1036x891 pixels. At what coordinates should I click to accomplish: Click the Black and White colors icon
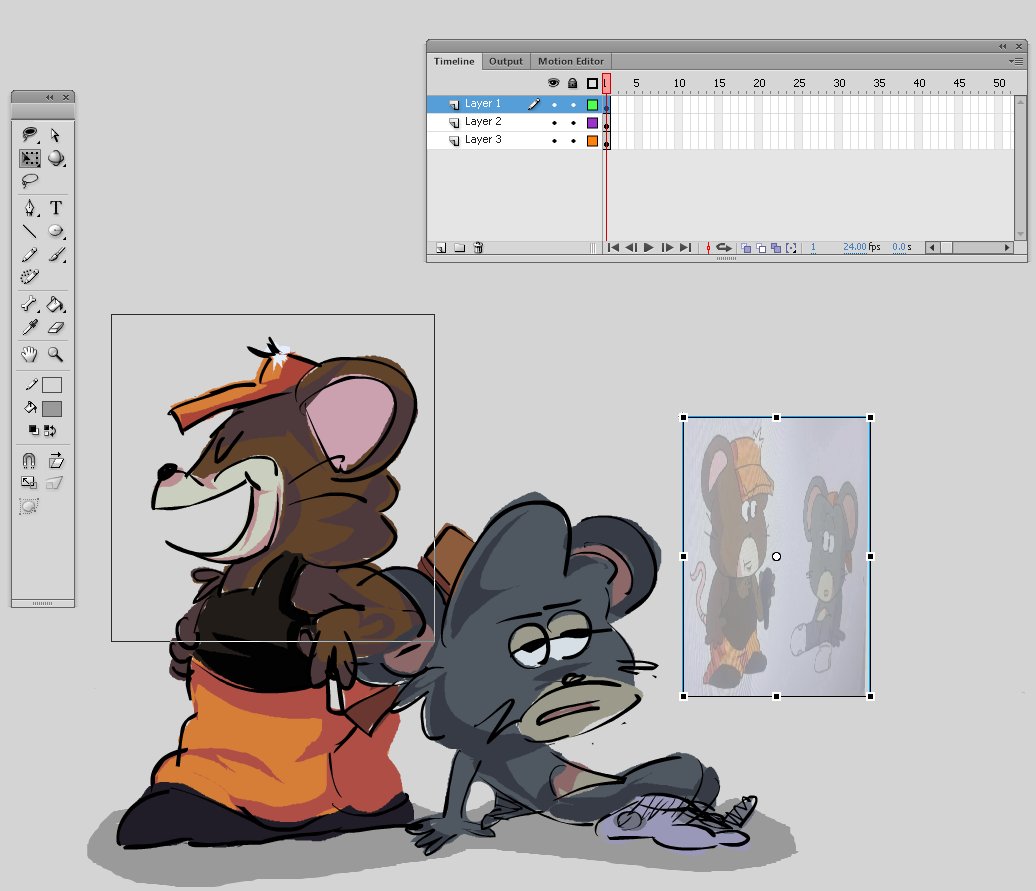click(x=33, y=431)
